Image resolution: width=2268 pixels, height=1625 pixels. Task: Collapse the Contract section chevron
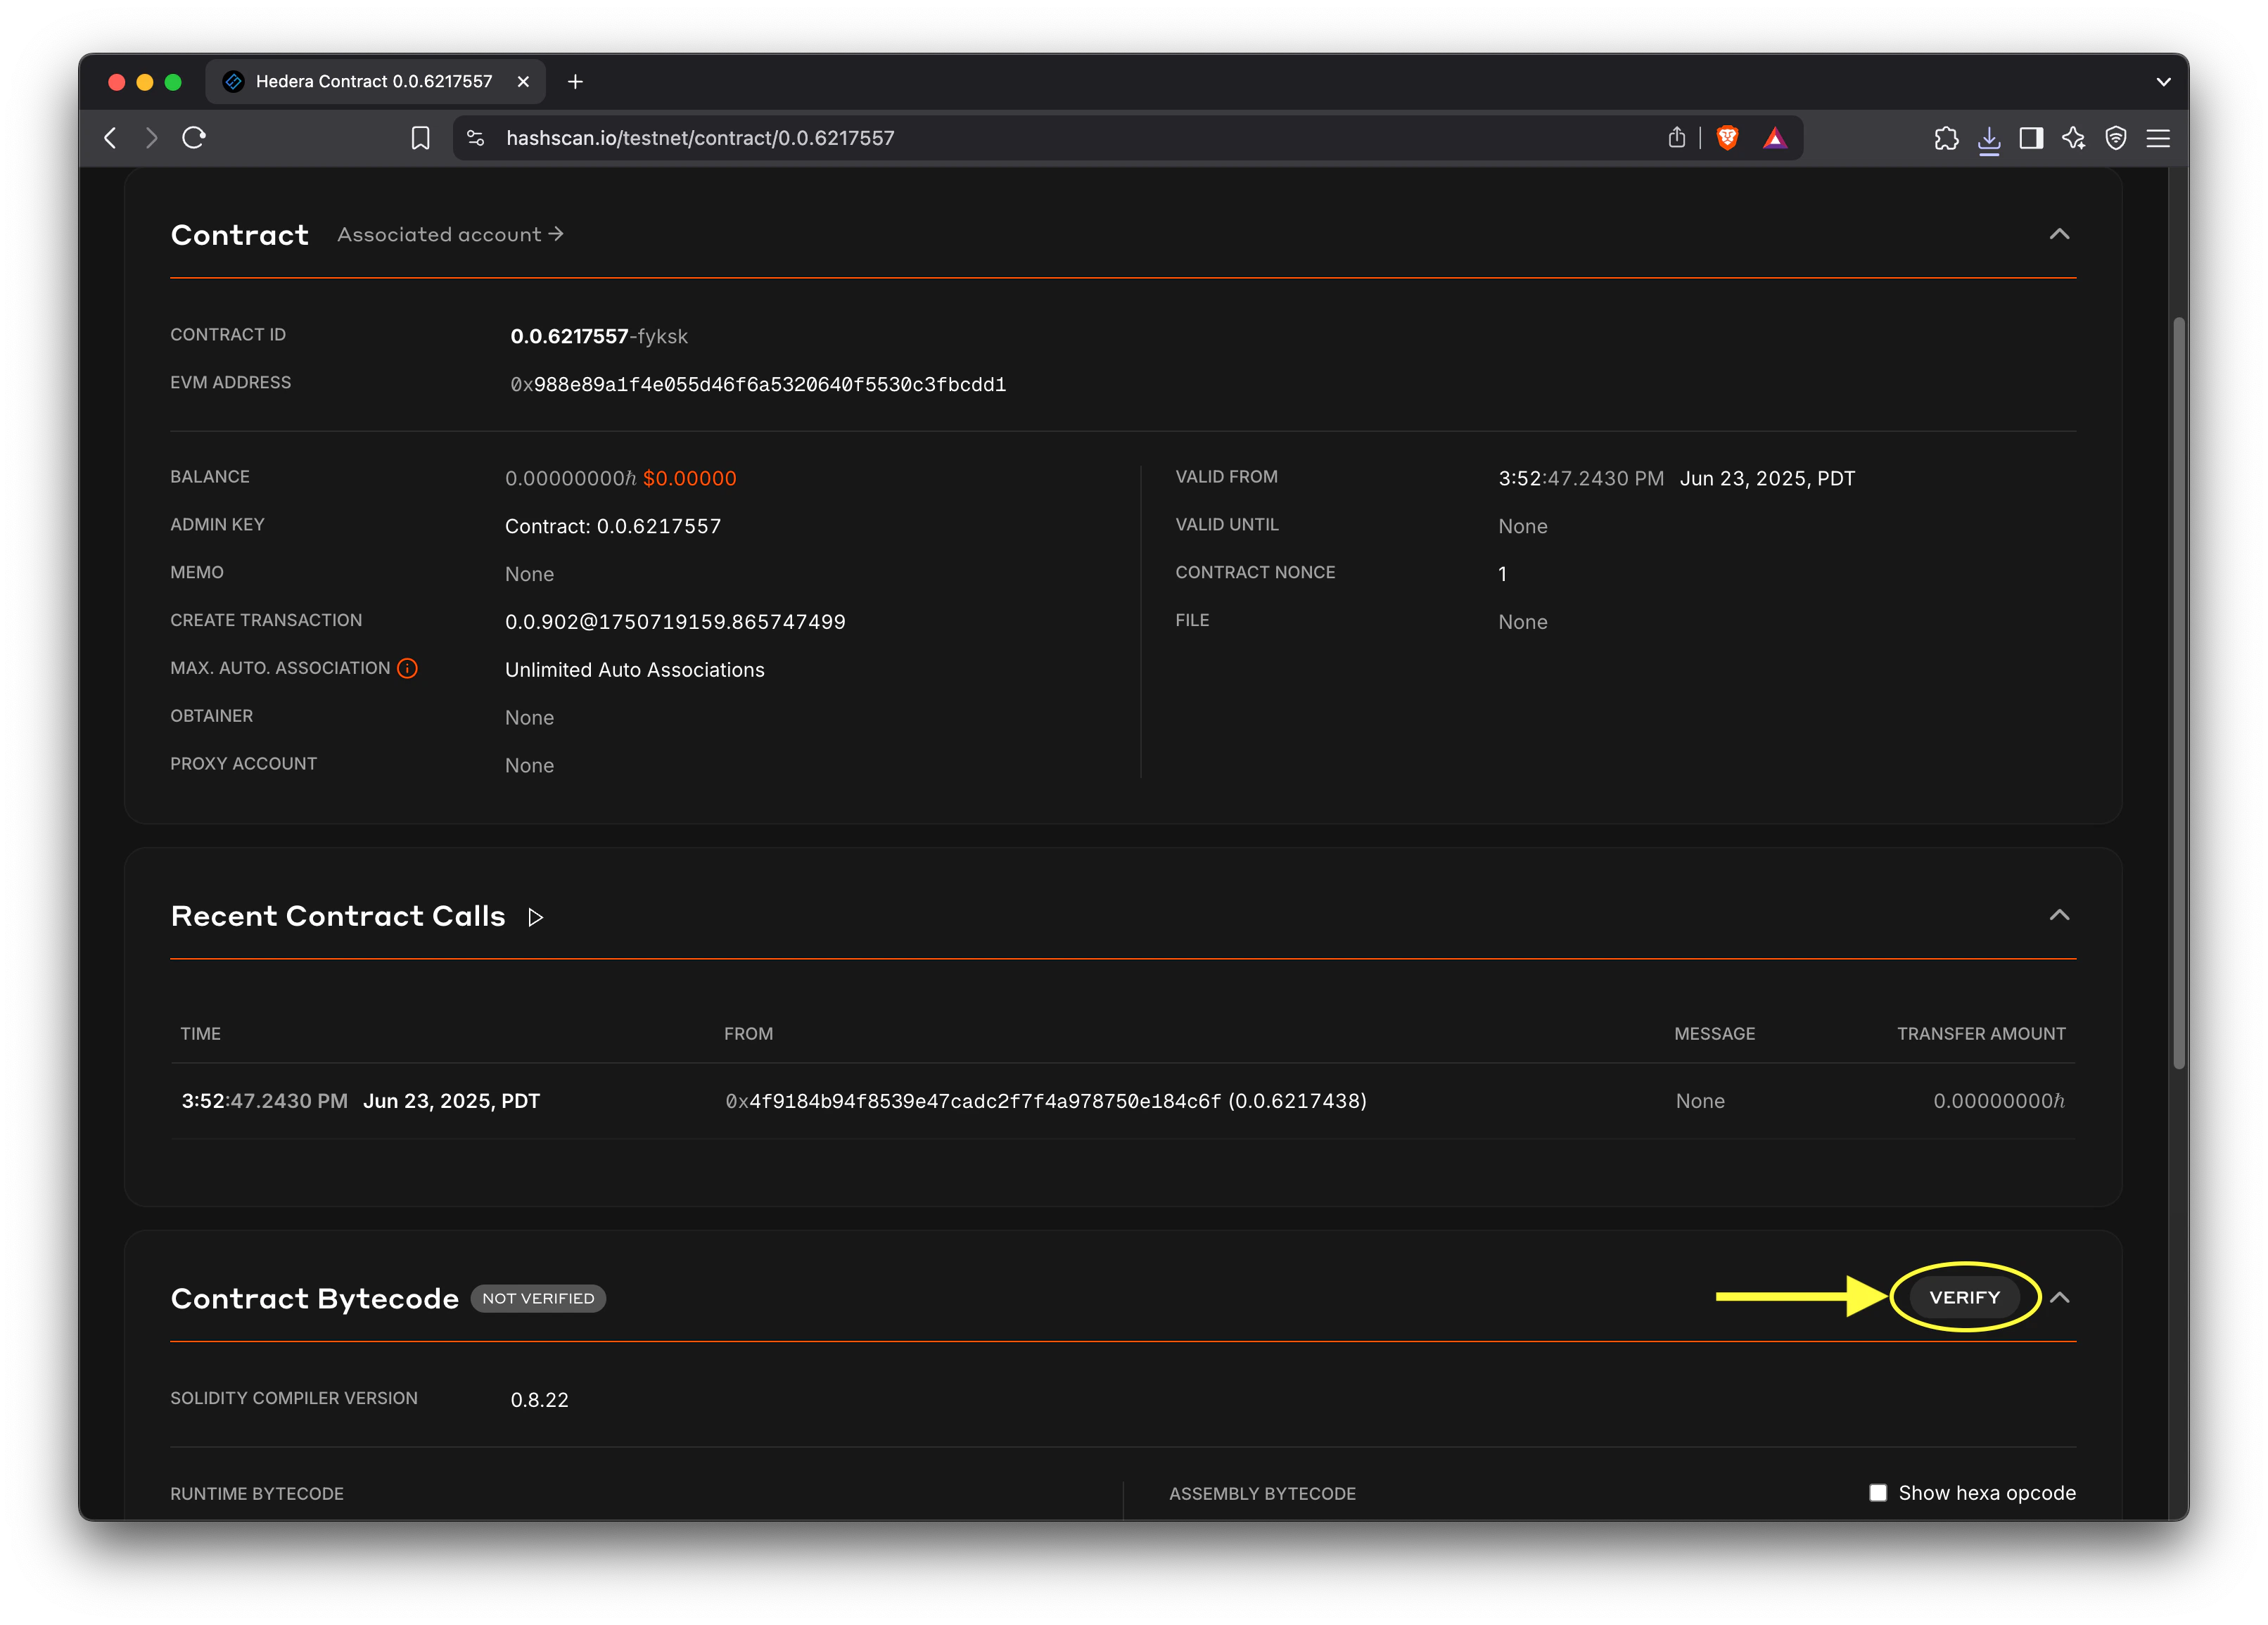(x=2059, y=234)
